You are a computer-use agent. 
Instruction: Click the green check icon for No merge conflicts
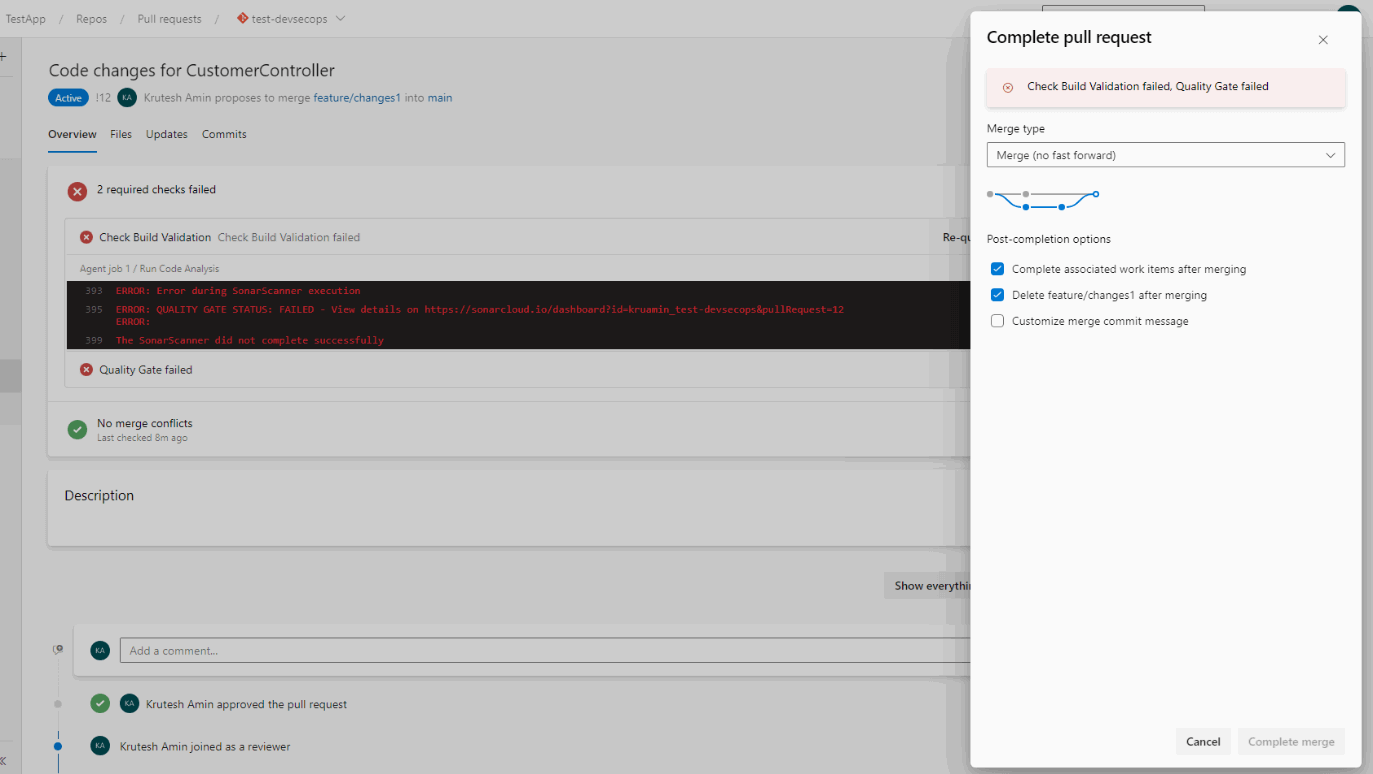pos(77,429)
